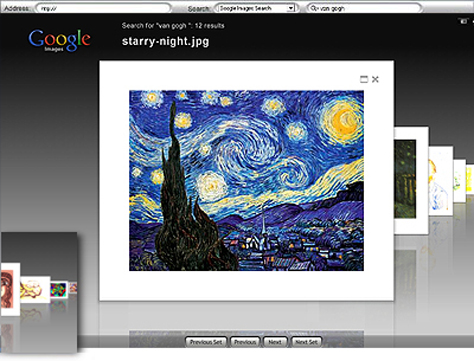Viewport: 474px width, 361px height.
Task: Load the Next Set of results
Action: 306,342
